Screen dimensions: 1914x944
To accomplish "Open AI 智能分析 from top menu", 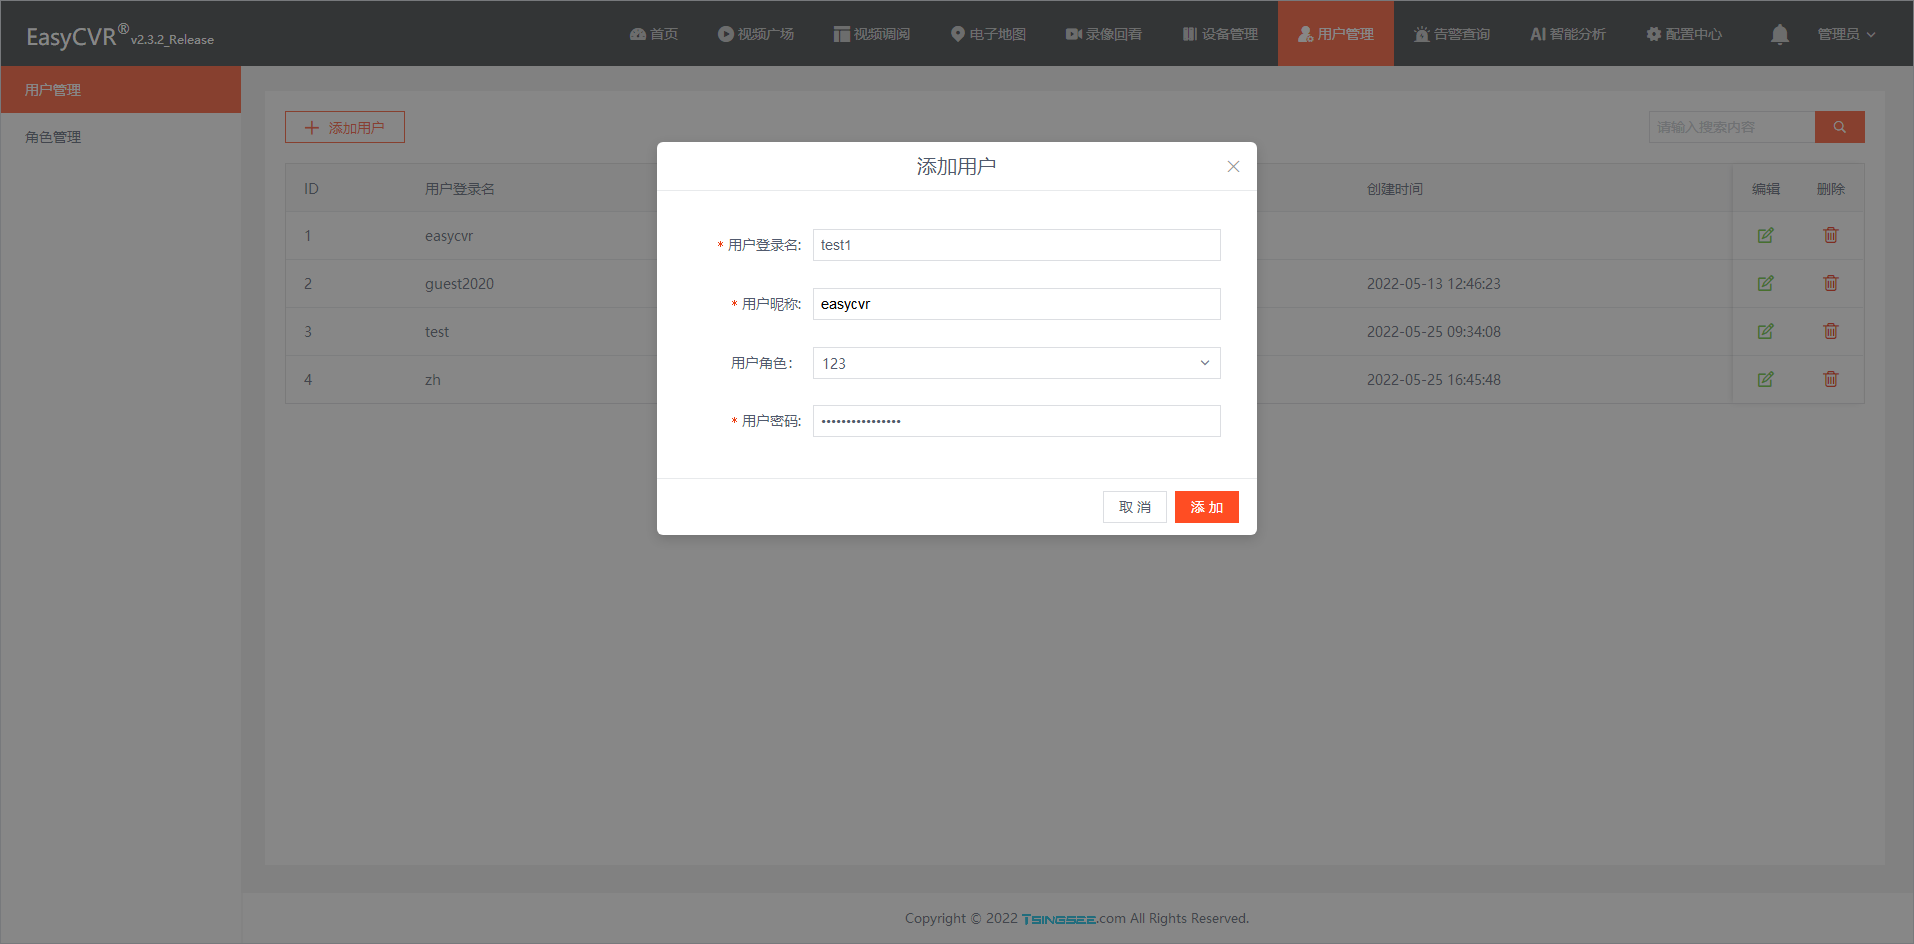I will point(1567,35).
